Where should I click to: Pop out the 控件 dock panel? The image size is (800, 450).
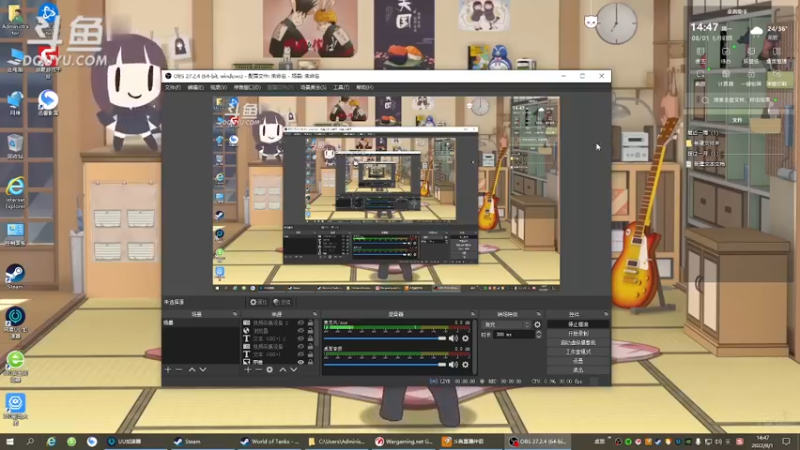pos(606,314)
